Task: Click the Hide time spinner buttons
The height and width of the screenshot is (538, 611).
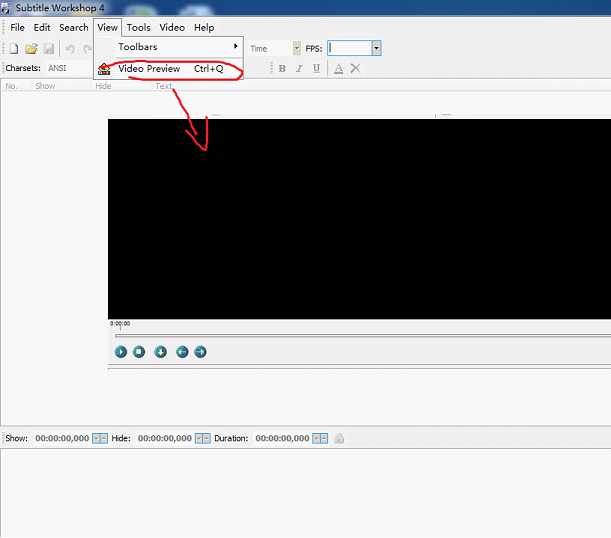Action: (x=203, y=439)
